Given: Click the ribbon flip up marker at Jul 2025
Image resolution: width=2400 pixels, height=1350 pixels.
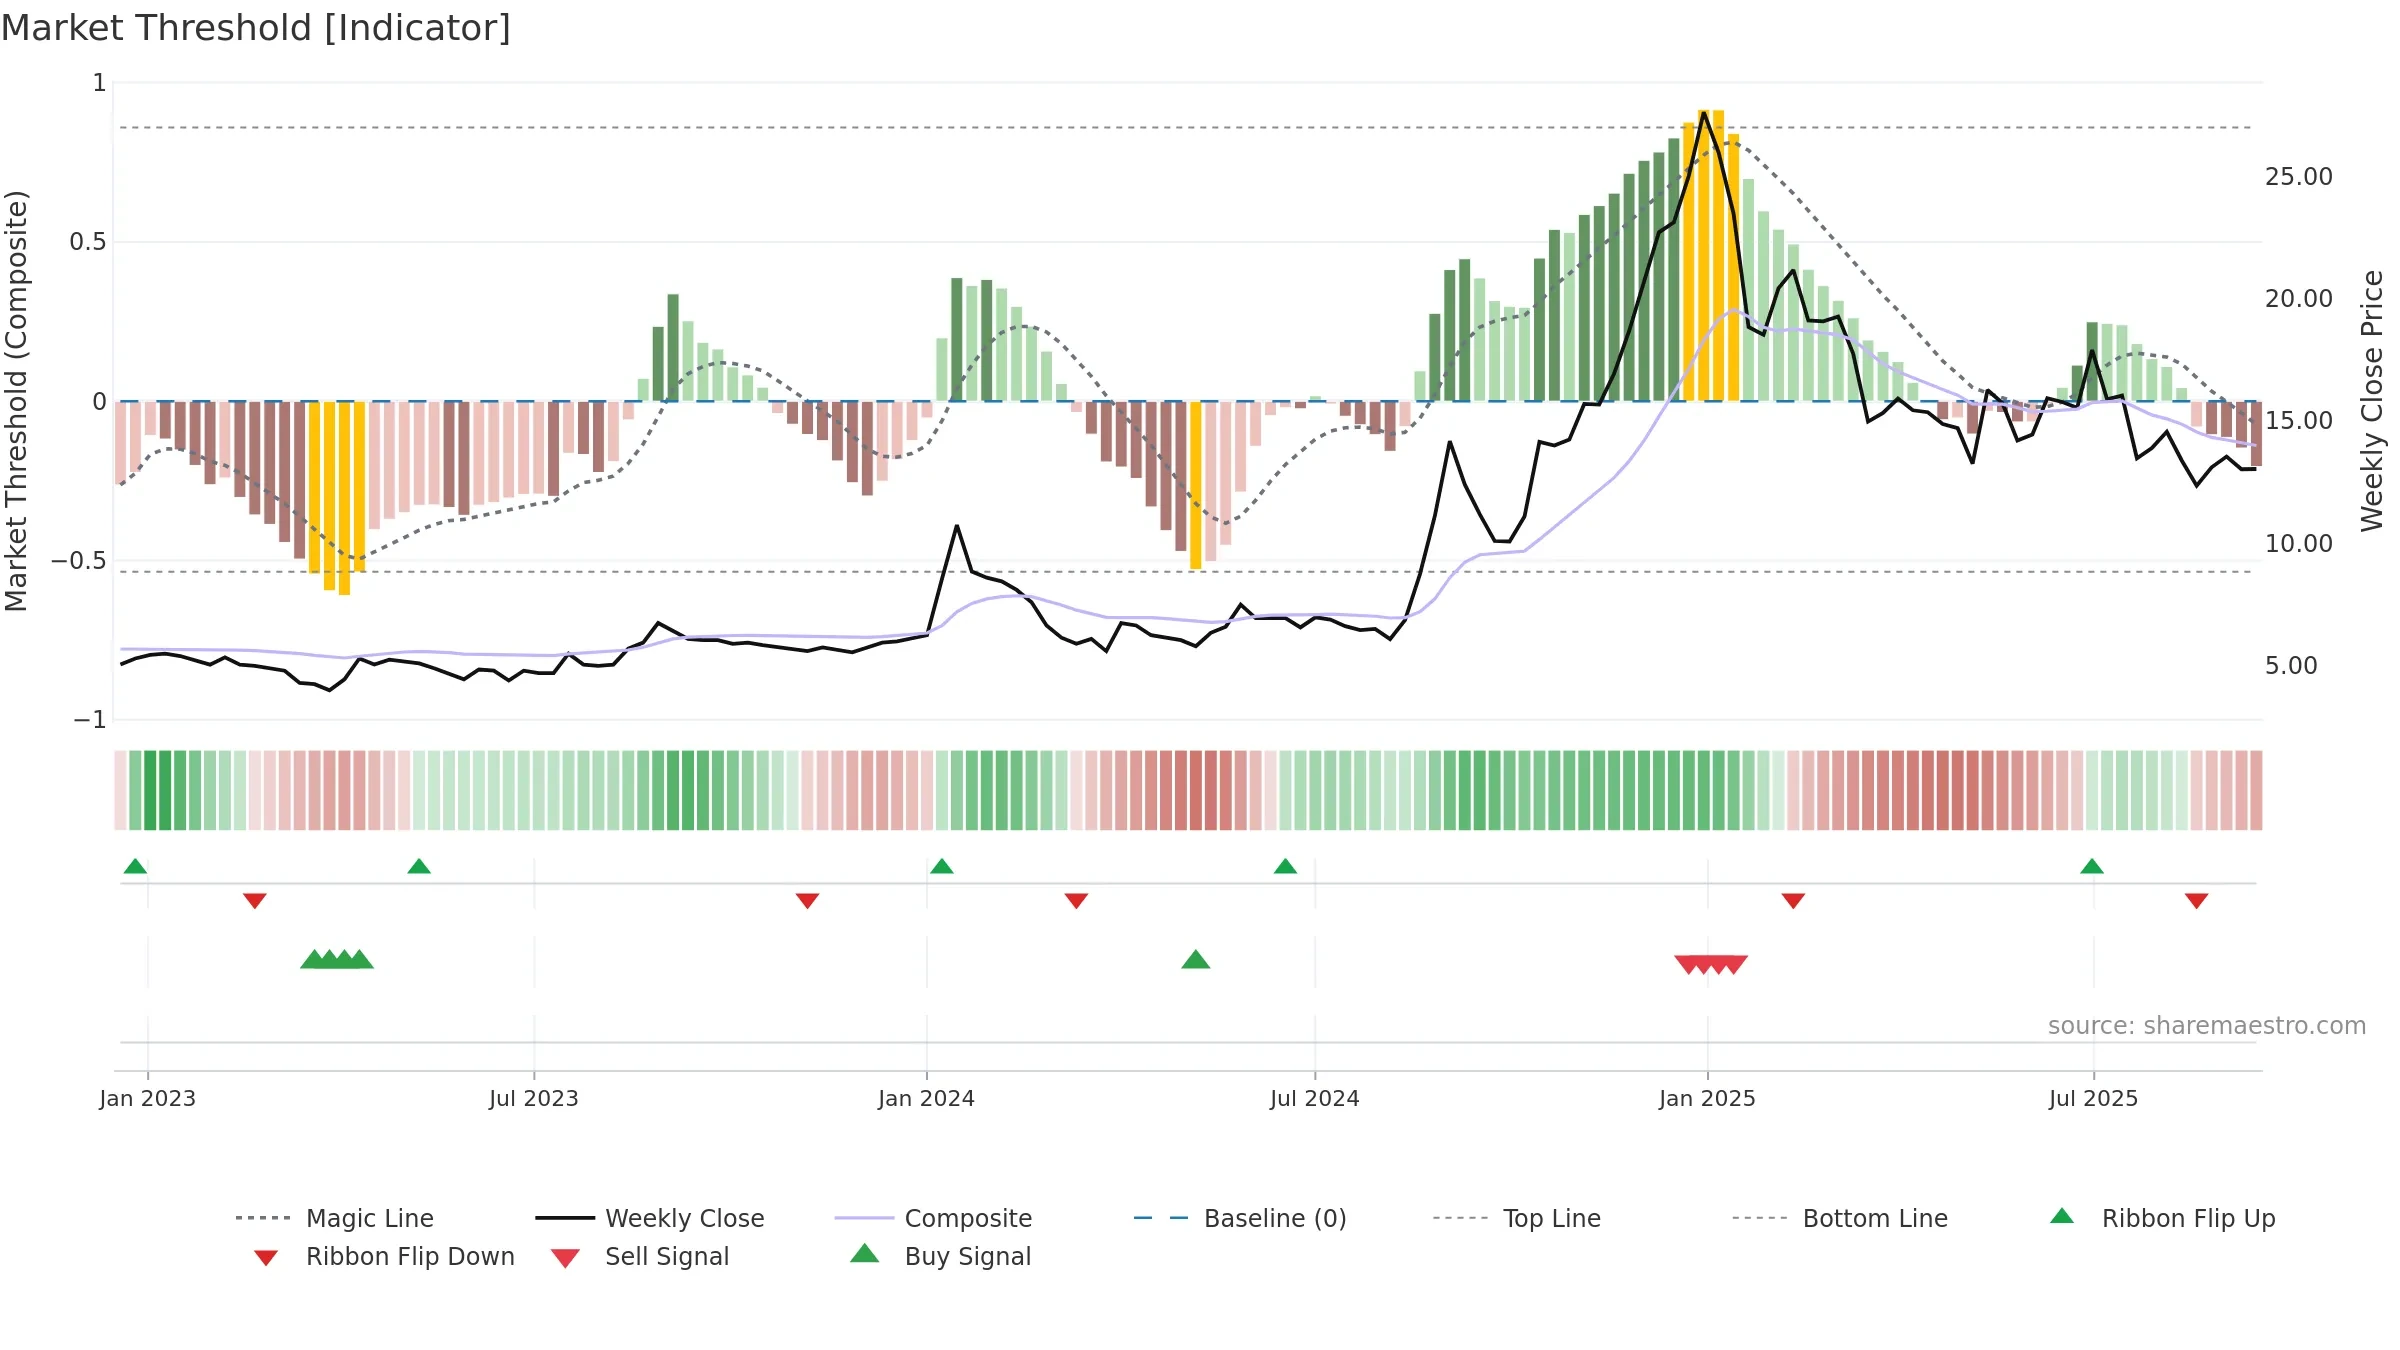Looking at the screenshot, I should coord(2092,866).
